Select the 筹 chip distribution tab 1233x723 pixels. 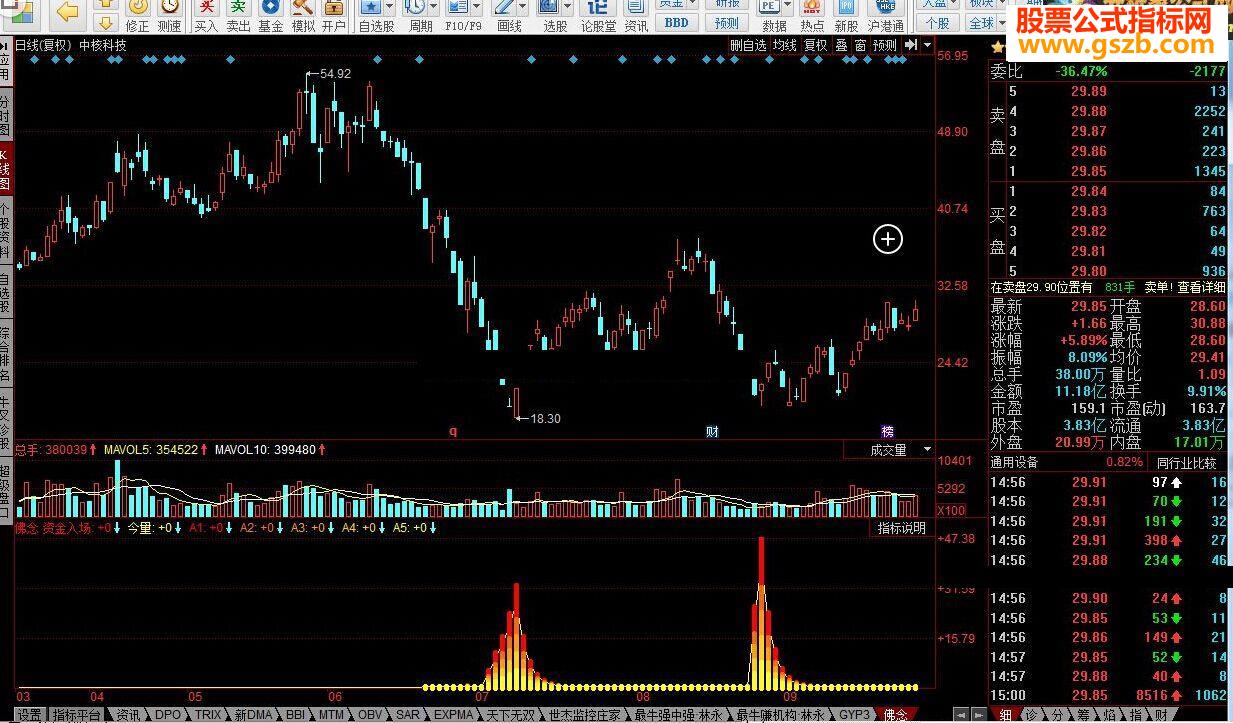(x=1083, y=715)
